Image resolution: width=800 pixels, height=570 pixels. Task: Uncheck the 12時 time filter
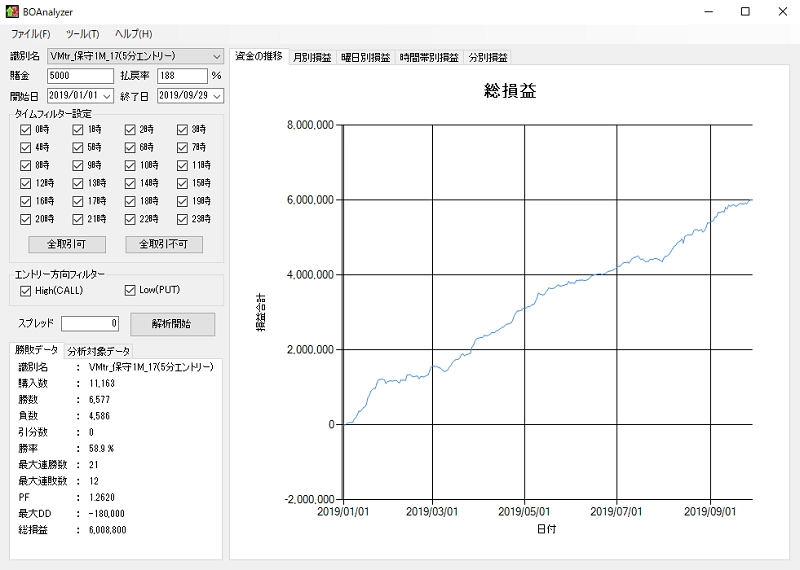click(x=26, y=183)
